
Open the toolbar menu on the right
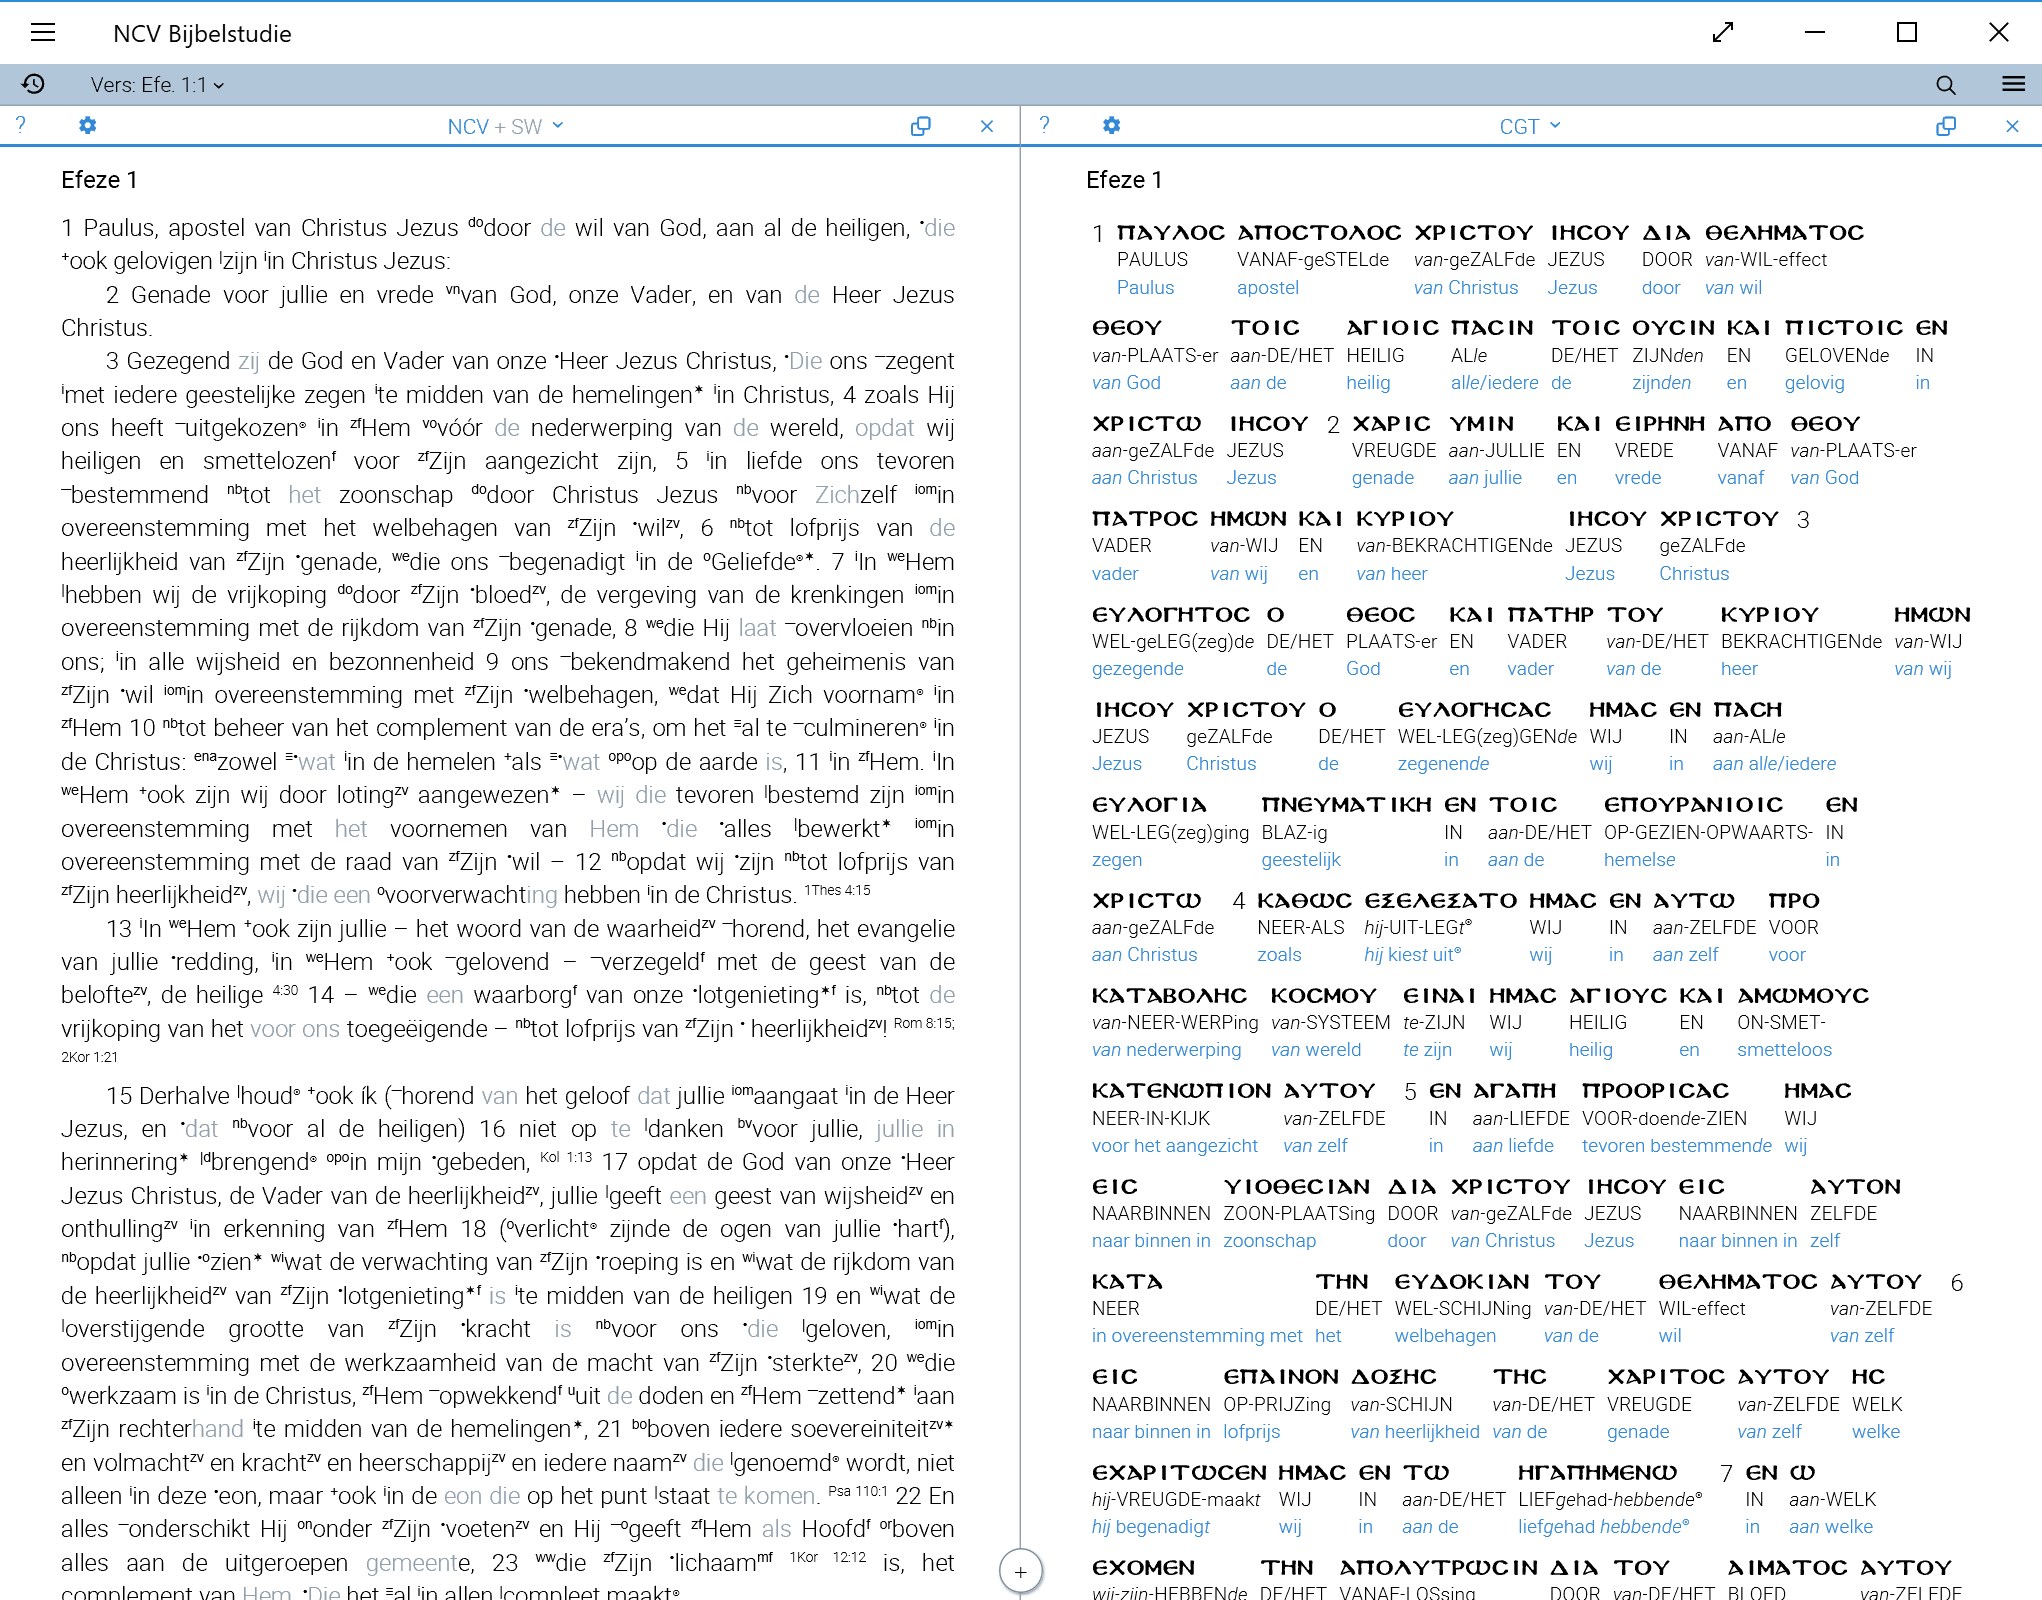tap(2013, 84)
